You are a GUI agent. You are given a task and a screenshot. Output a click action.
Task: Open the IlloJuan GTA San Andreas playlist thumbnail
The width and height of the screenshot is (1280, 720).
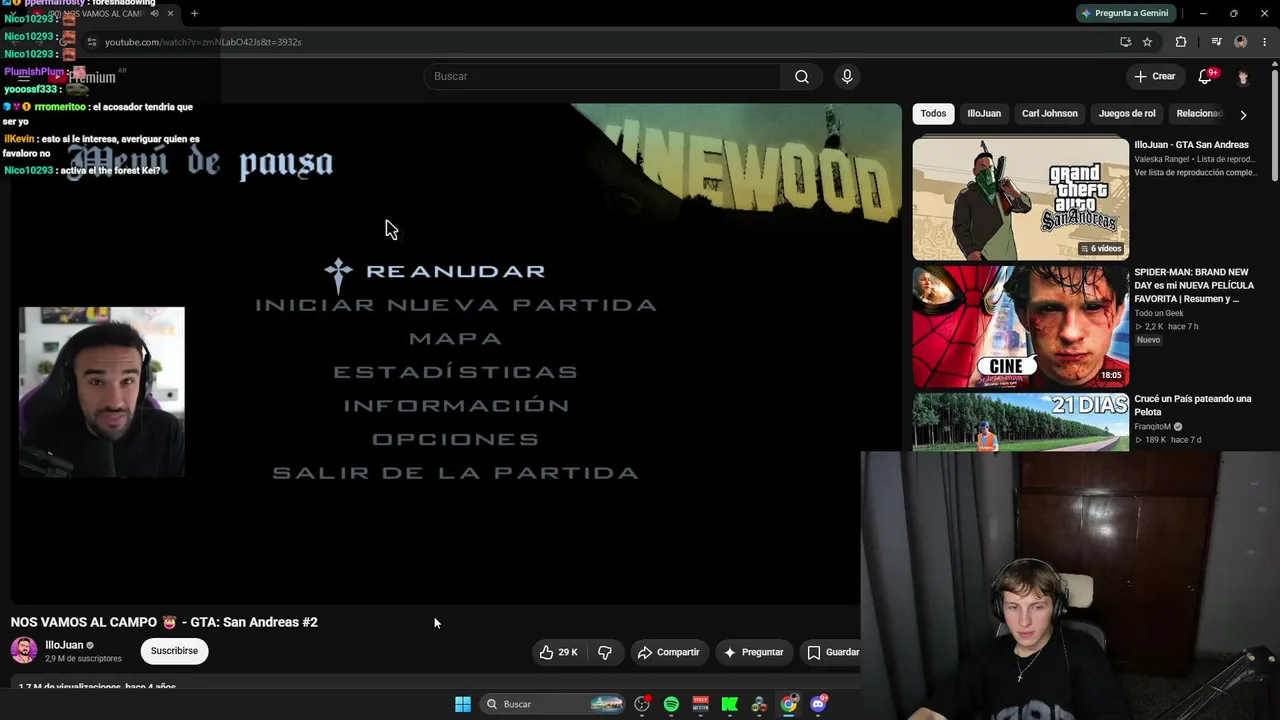click(1020, 199)
